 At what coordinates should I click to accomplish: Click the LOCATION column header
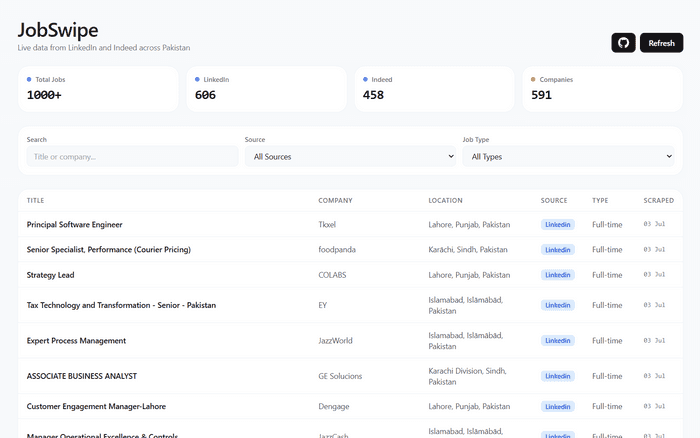(x=446, y=200)
